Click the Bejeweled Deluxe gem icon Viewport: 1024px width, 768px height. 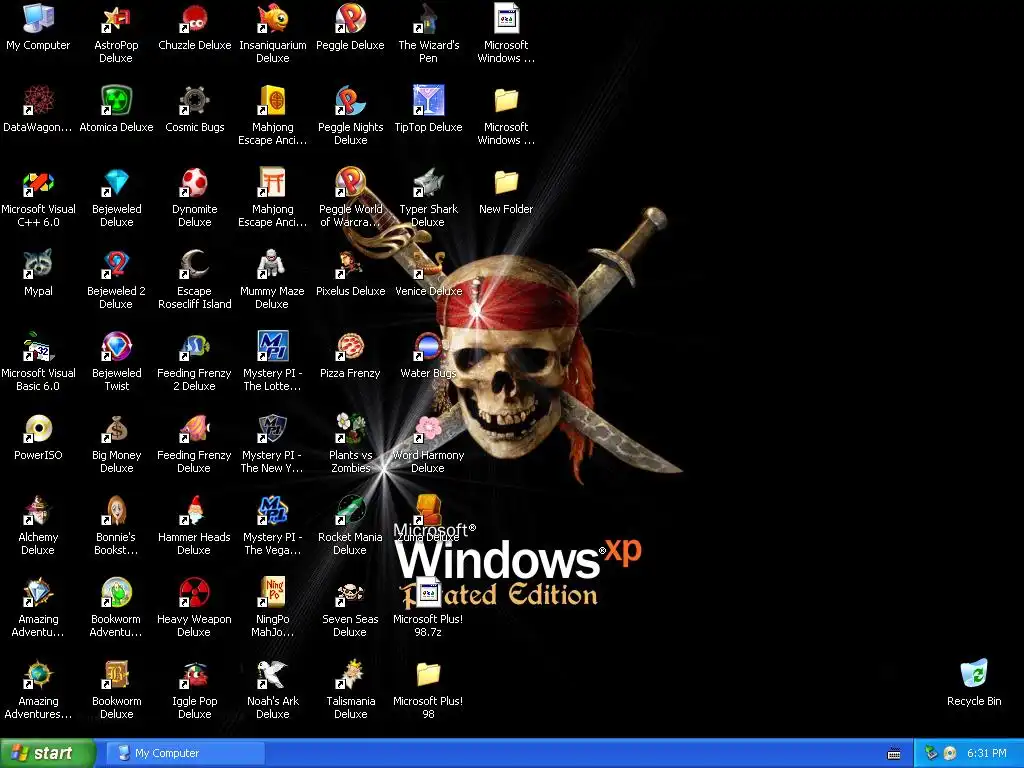[x=116, y=183]
